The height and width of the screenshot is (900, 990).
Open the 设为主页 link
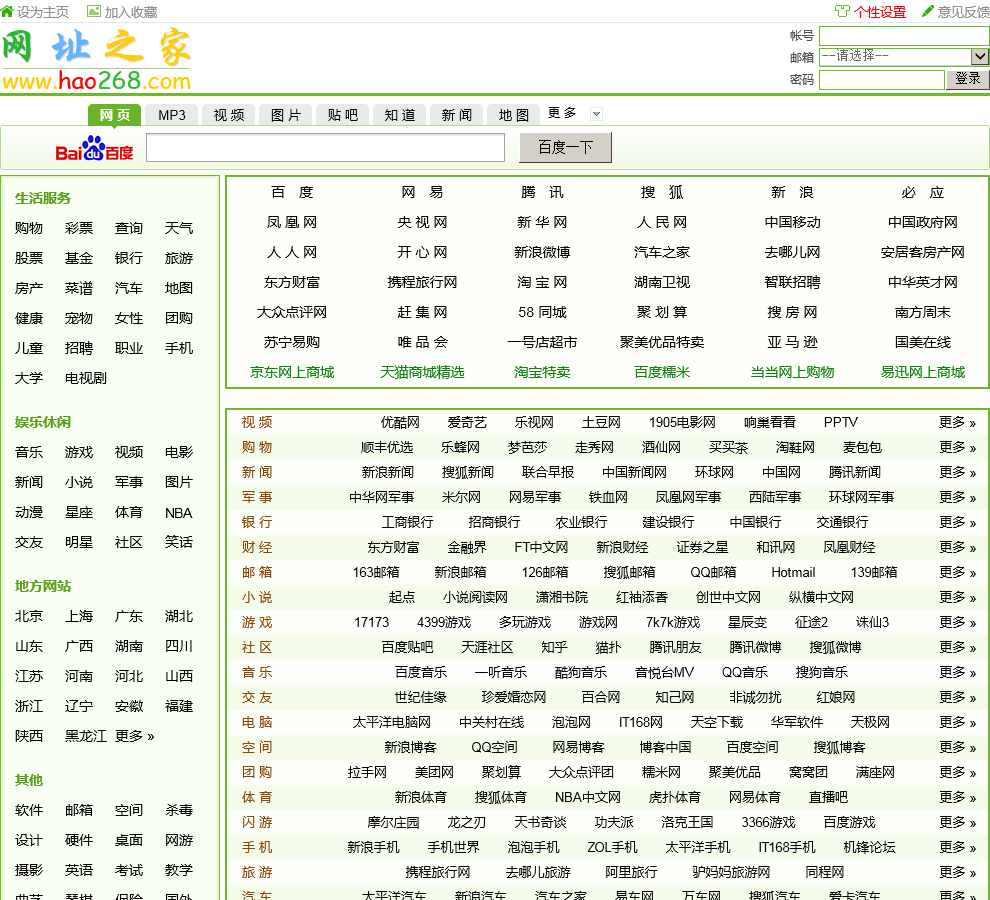(43, 12)
